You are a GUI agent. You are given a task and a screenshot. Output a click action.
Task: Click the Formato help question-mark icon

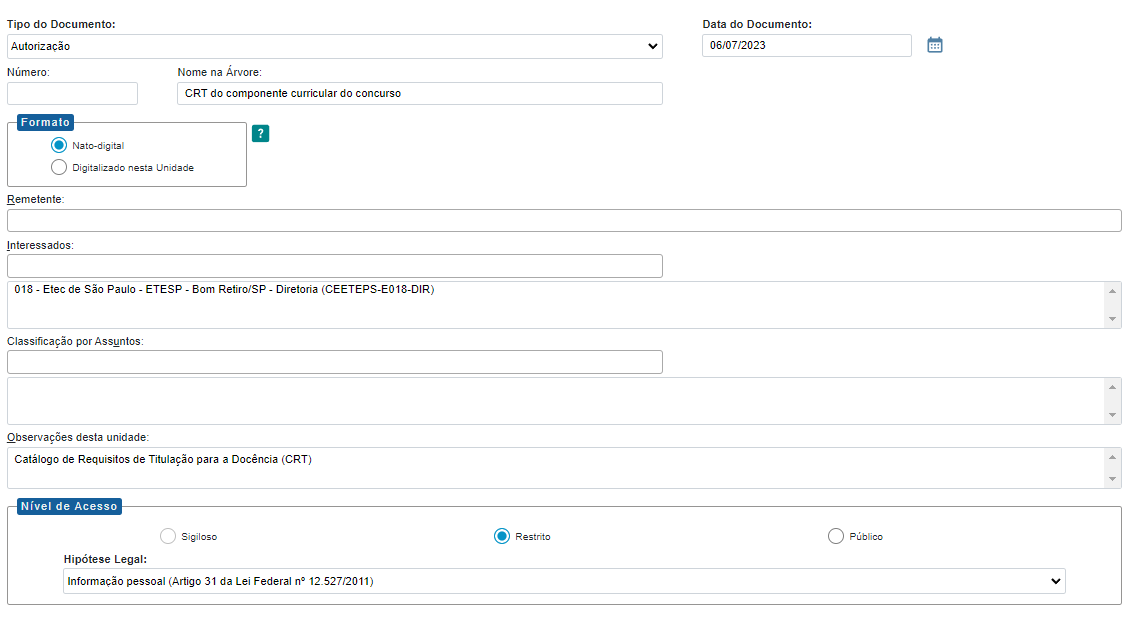point(260,134)
